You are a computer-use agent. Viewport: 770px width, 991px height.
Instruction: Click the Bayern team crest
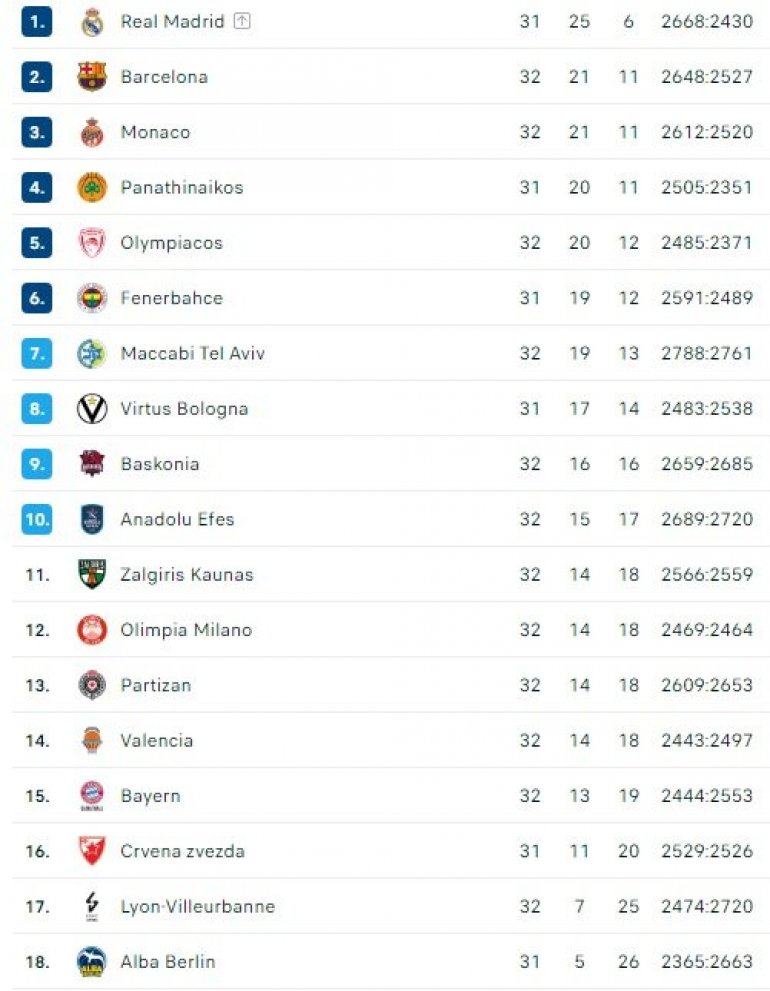pos(92,796)
